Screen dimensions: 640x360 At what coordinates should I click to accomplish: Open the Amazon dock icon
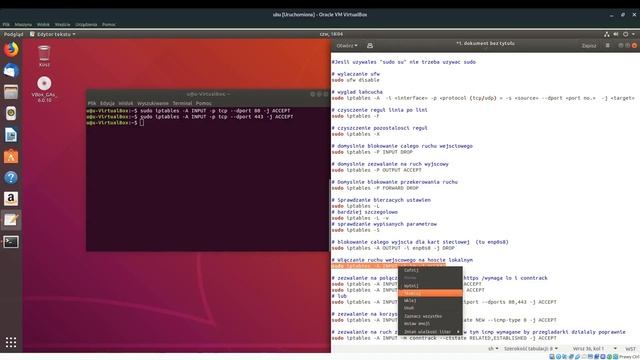[11, 199]
